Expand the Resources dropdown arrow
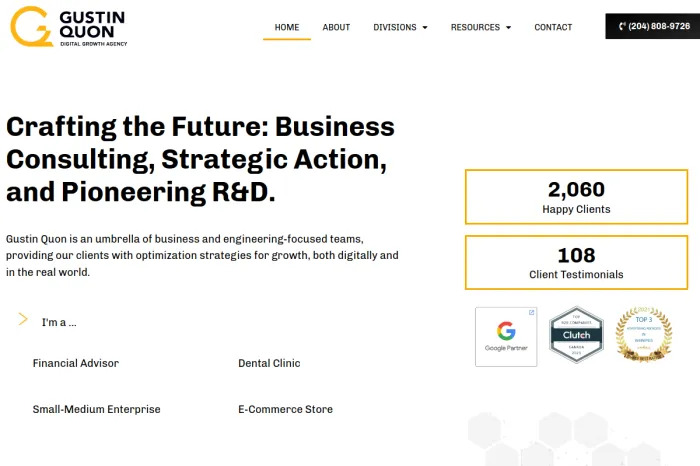 (x=508, y=28)
